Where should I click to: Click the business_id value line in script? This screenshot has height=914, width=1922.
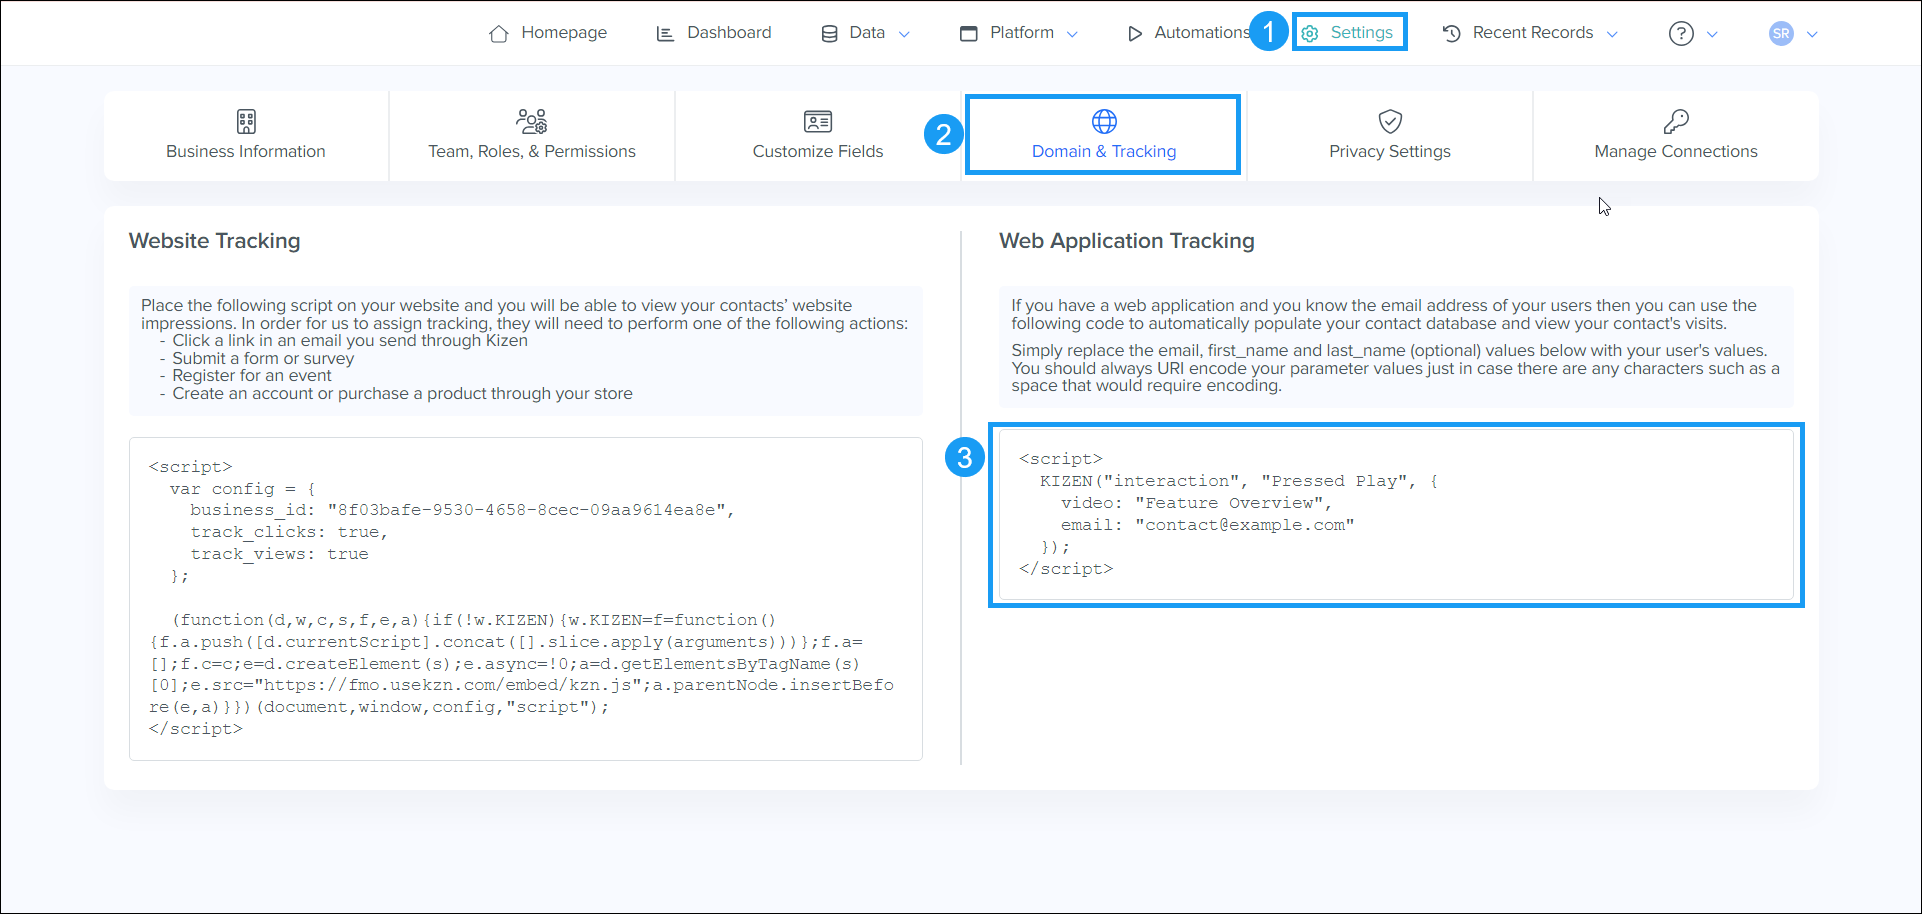point(462,510)
